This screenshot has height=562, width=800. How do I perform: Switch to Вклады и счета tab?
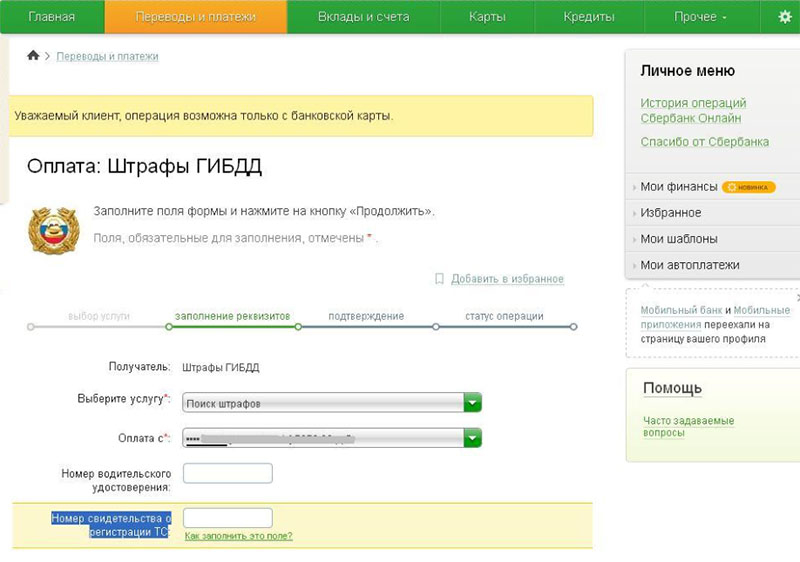click(x=363, y=17)
